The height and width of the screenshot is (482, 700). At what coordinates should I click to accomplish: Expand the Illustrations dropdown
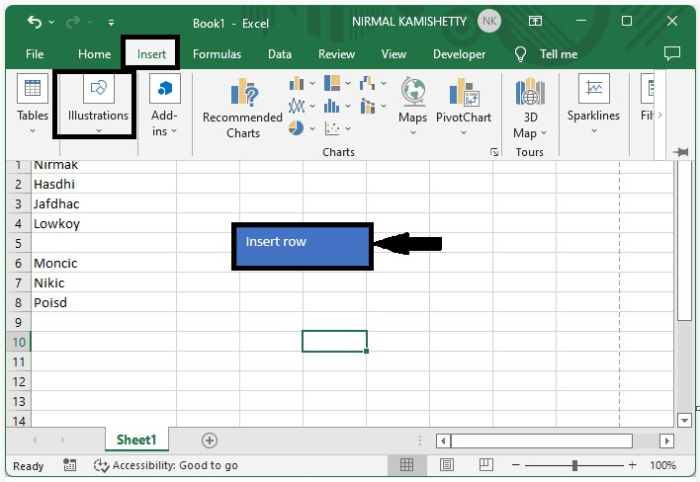click(98, 105)
